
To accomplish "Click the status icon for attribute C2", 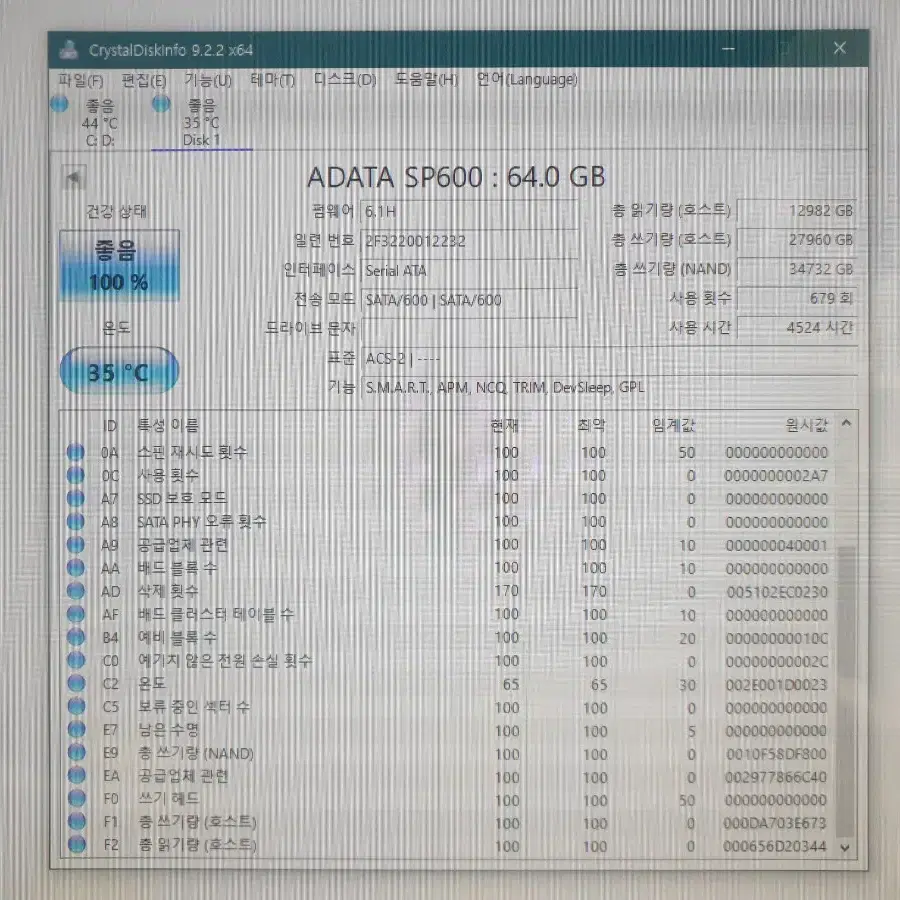I will coord(76,684).
